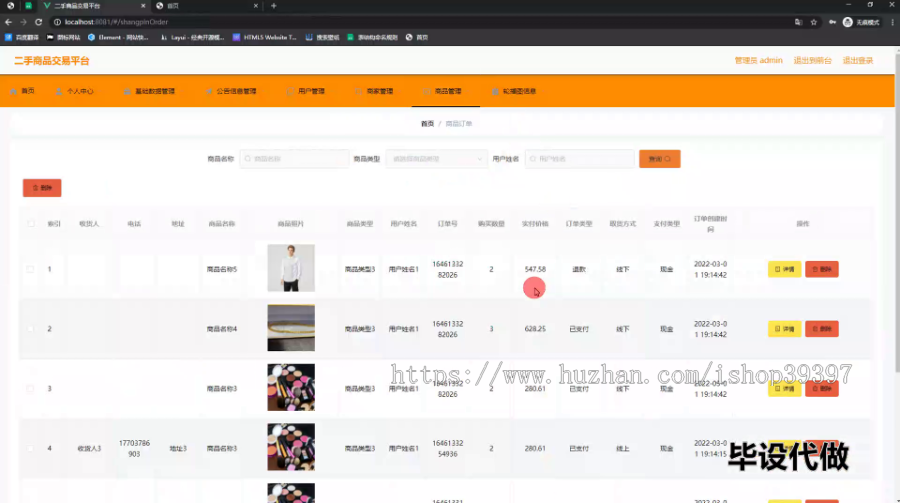Open product photo thumbnail for 商品名称5
Screen dimensions: 900x503
coord(291,268)
